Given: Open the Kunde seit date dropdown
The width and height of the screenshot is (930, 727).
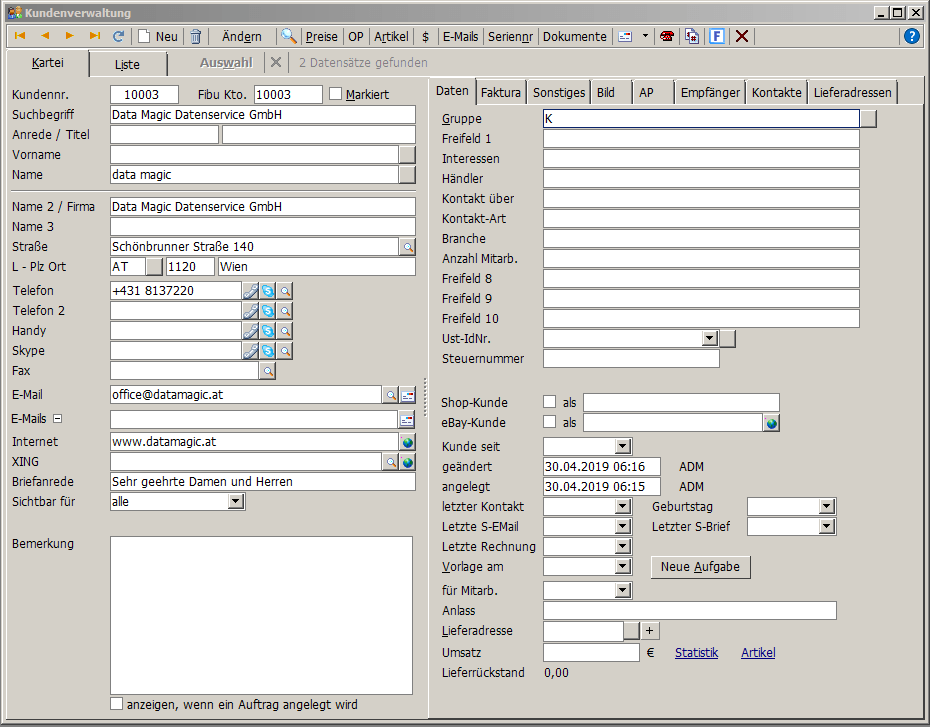Looking at the screenshot, I should pyautogui.click(x=622, y=446).
